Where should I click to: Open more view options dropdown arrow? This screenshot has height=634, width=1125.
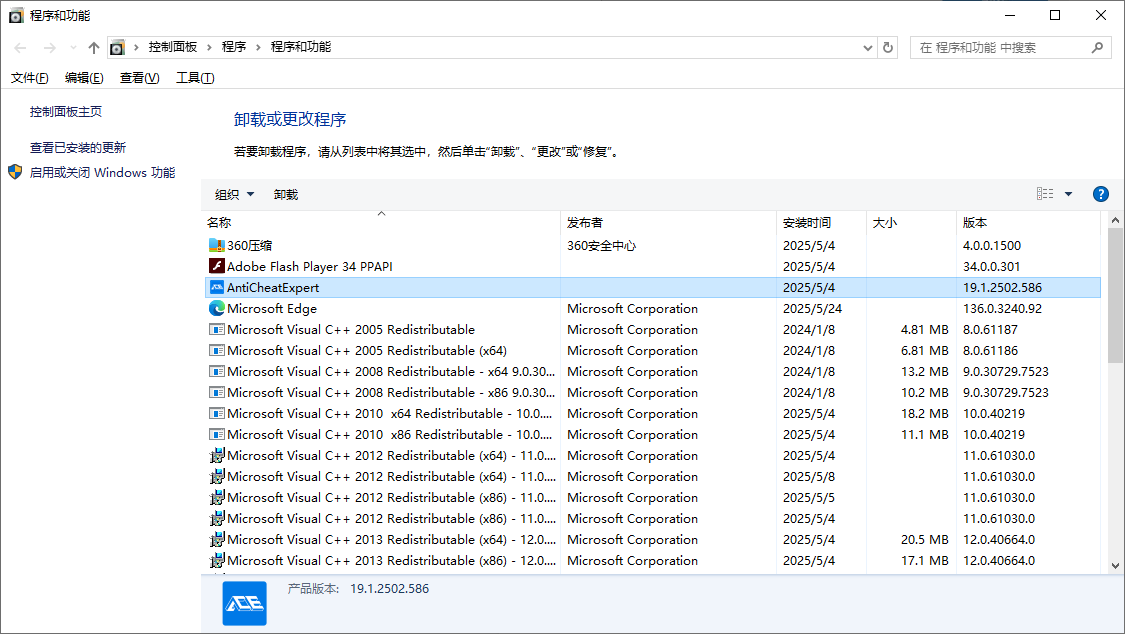coord(1068,194)
